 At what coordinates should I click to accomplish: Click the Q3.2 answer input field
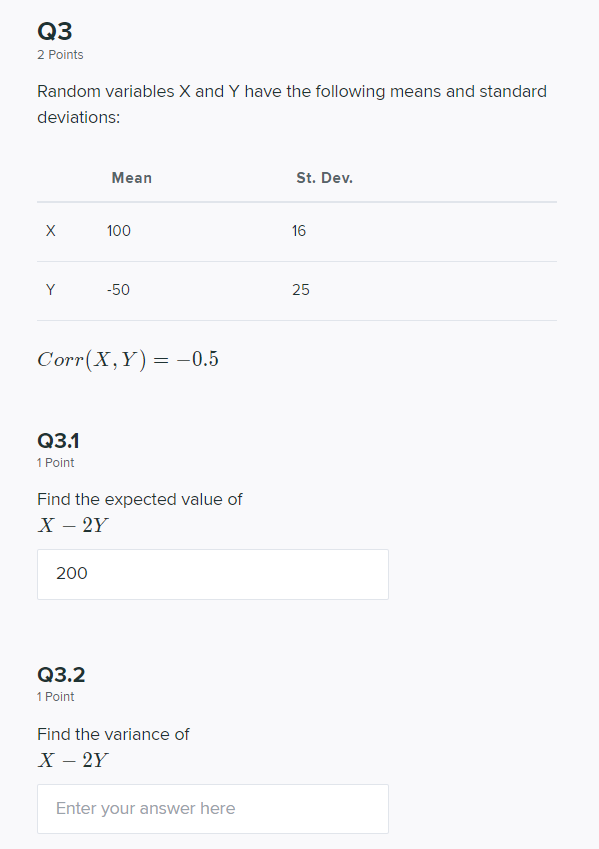click(x=212, y=808)
